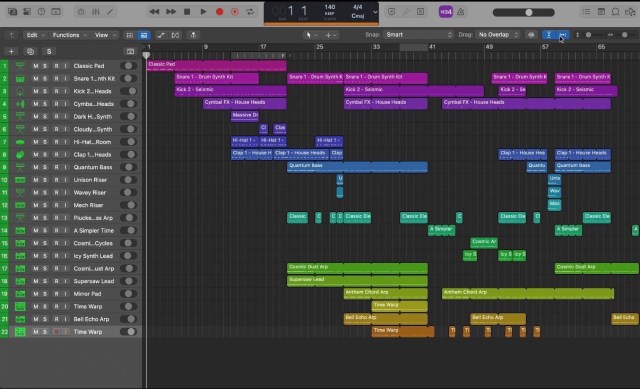Open the Functions menu

(69, 35)
